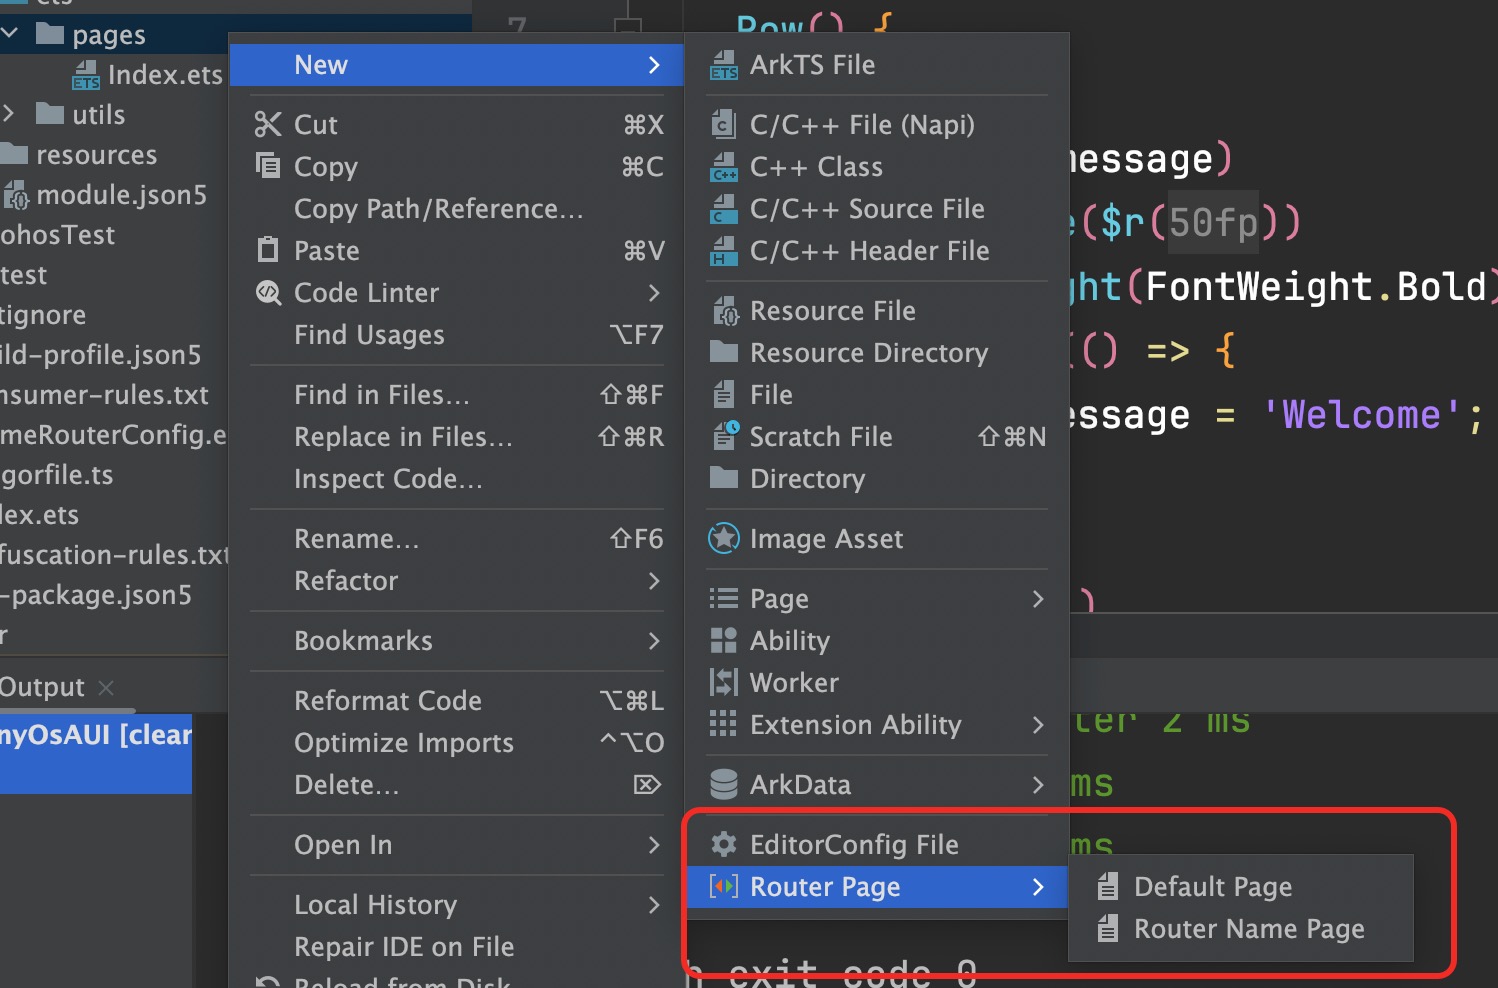Click the Scratch File icon

pos(725,436)
